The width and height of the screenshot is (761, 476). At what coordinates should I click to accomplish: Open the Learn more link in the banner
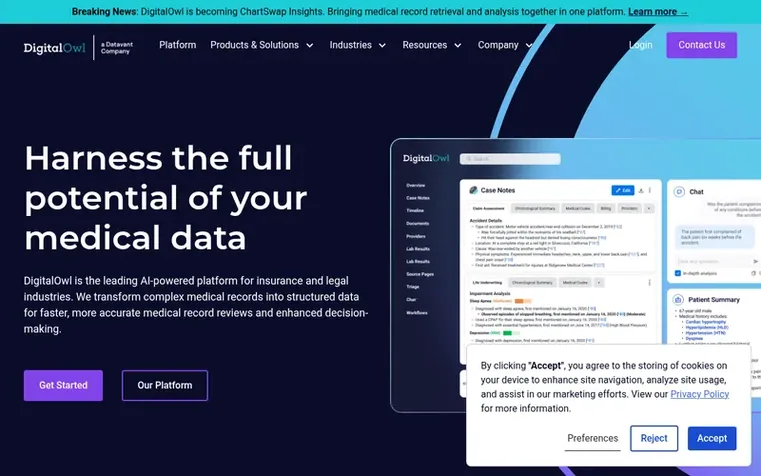[x=658, y=12]
